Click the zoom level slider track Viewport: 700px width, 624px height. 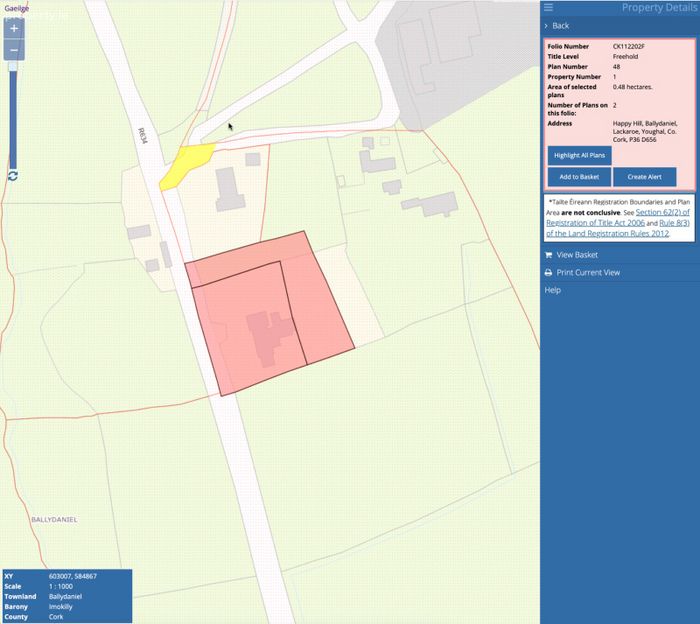pyautogui.click(x=13, y=116)
